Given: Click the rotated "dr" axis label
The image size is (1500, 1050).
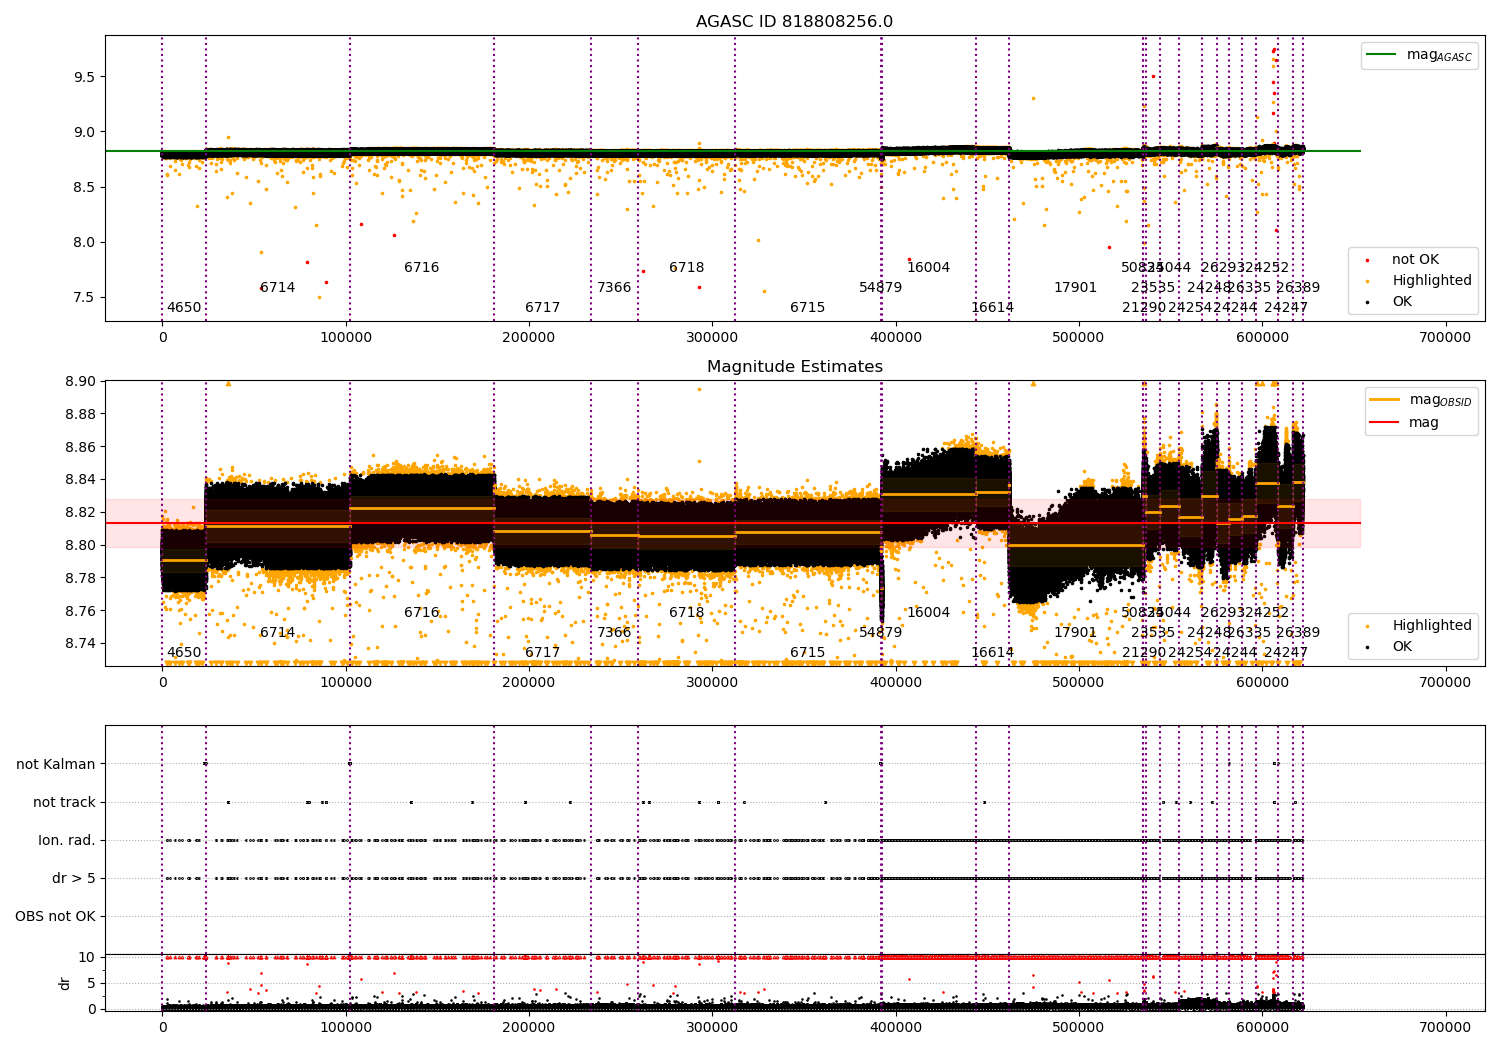Looking at the screenshot, I should 65,983.
